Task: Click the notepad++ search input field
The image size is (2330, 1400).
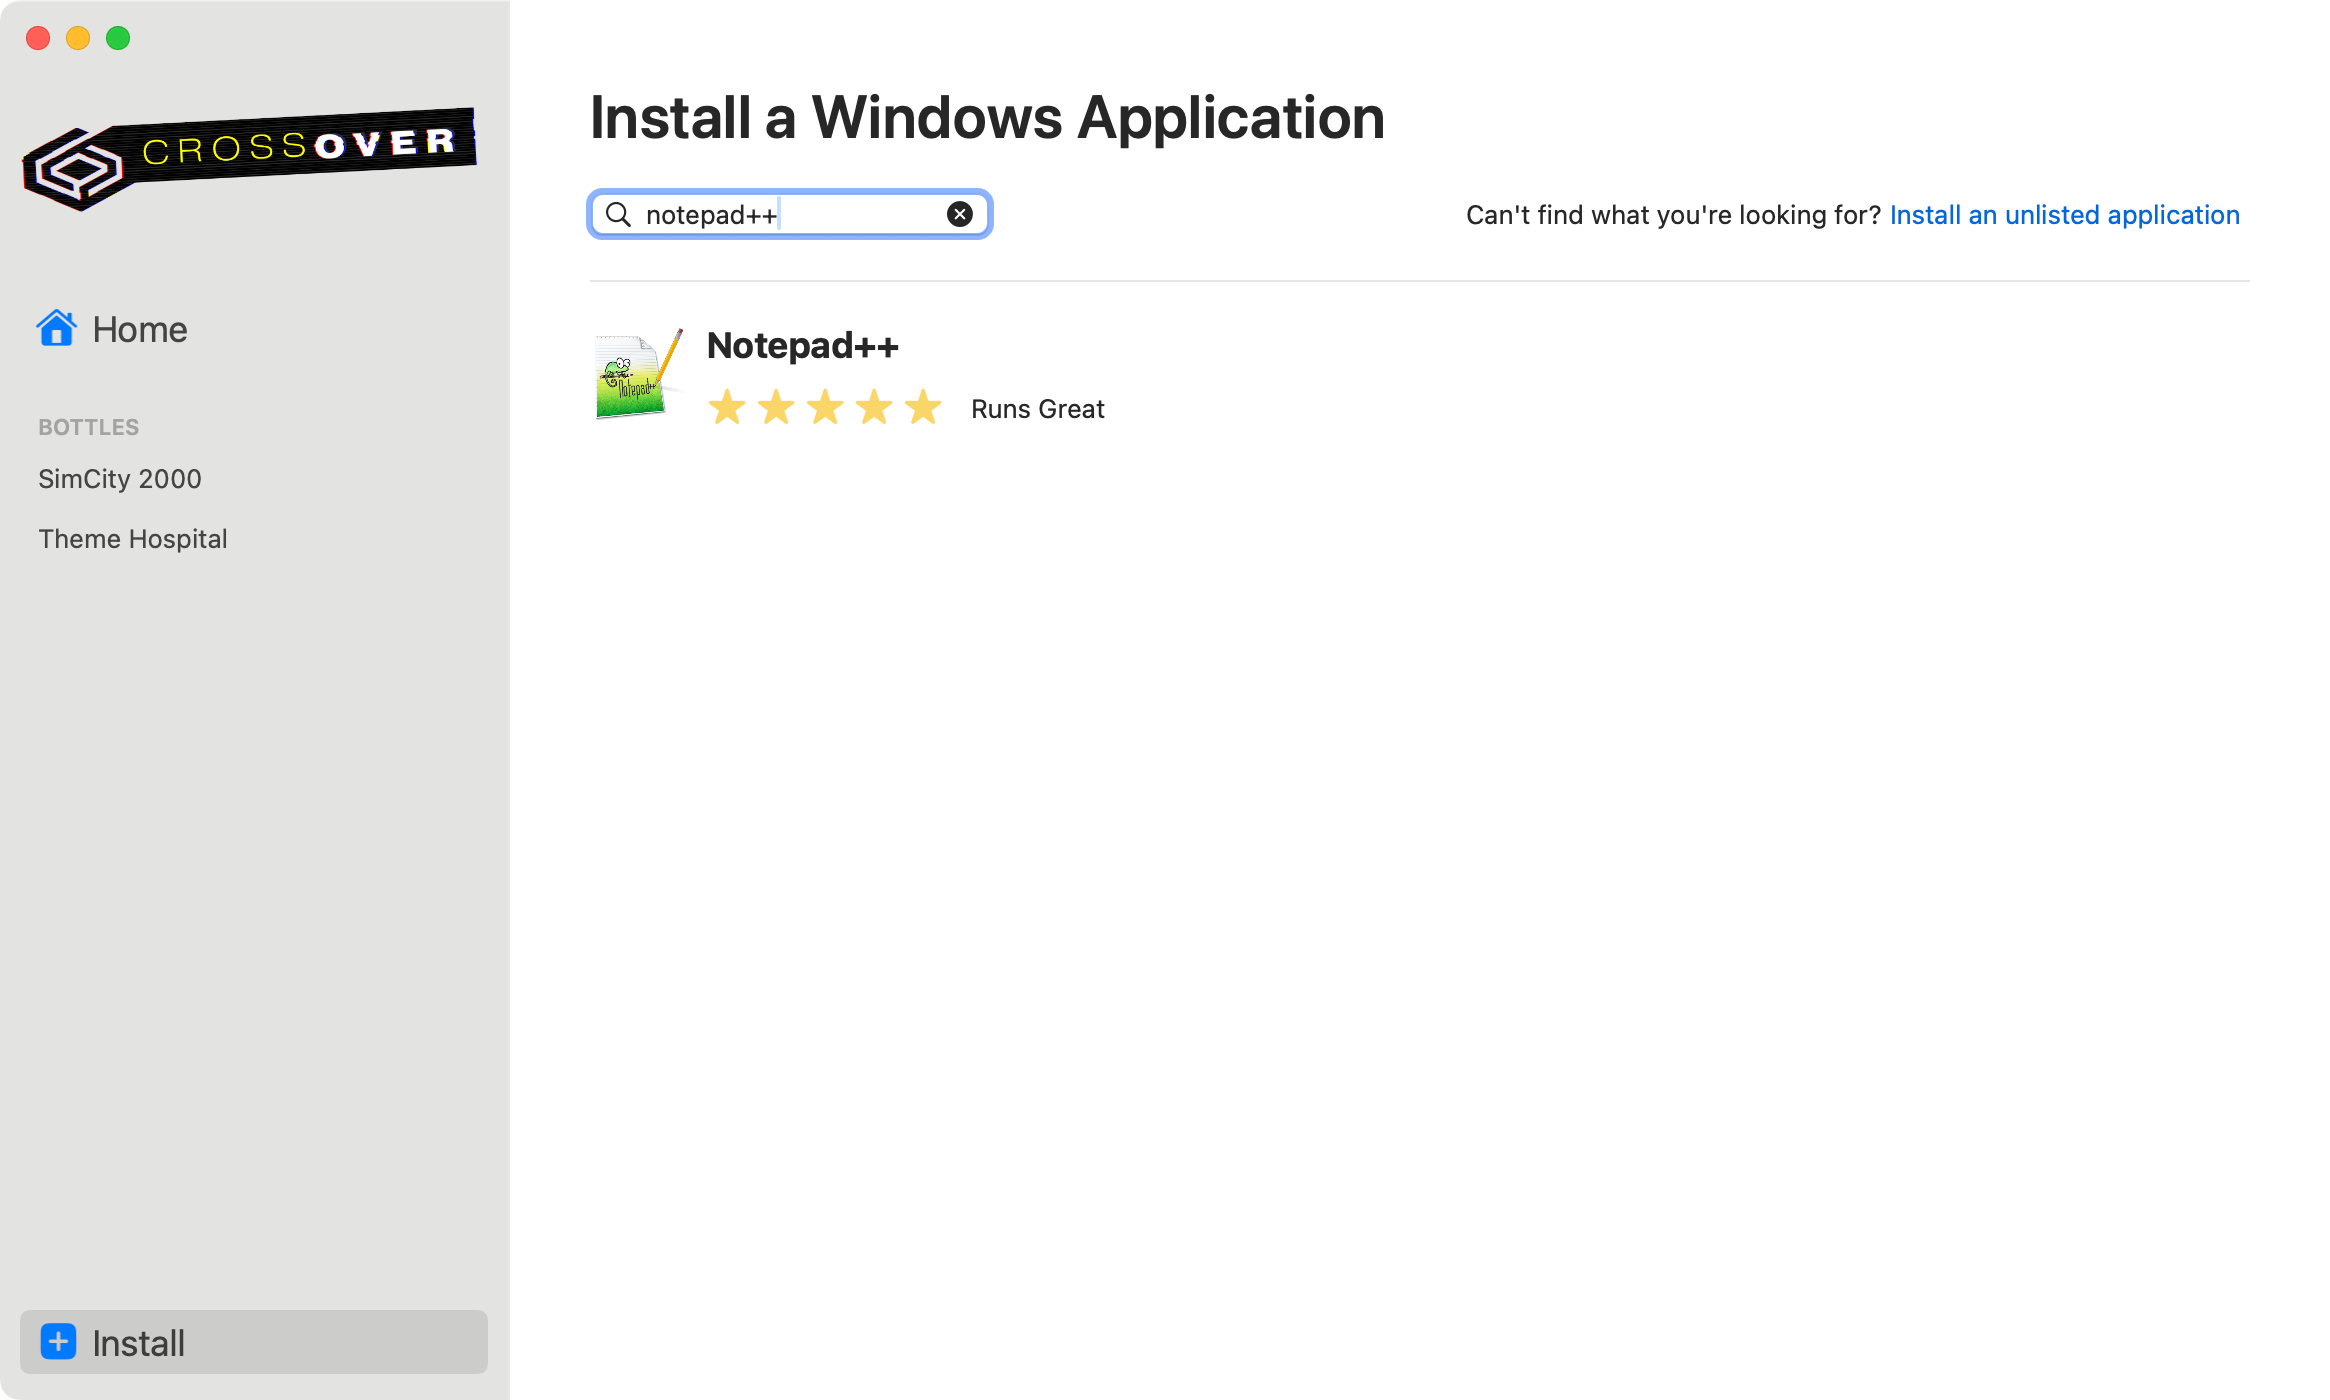Action: click(791, 213)
